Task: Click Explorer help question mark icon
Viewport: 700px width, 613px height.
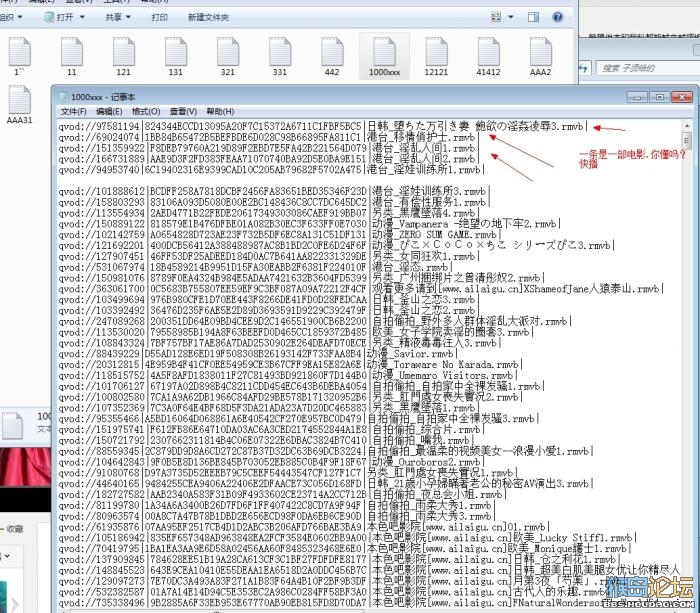Action: click(x=557, y=17)
